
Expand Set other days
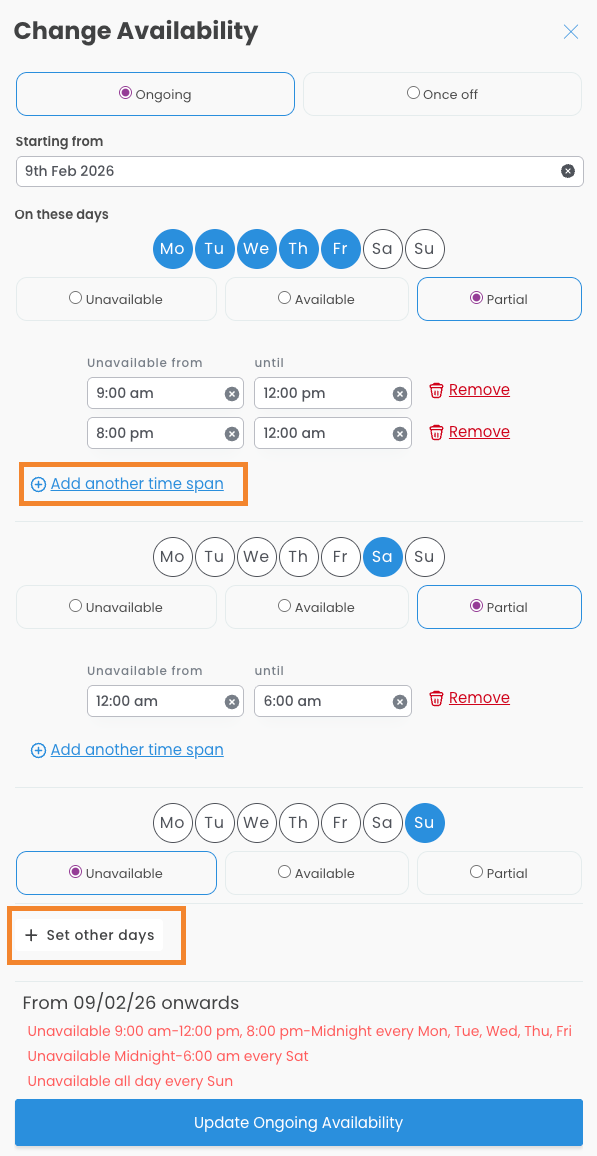click(x=90, y=936)
